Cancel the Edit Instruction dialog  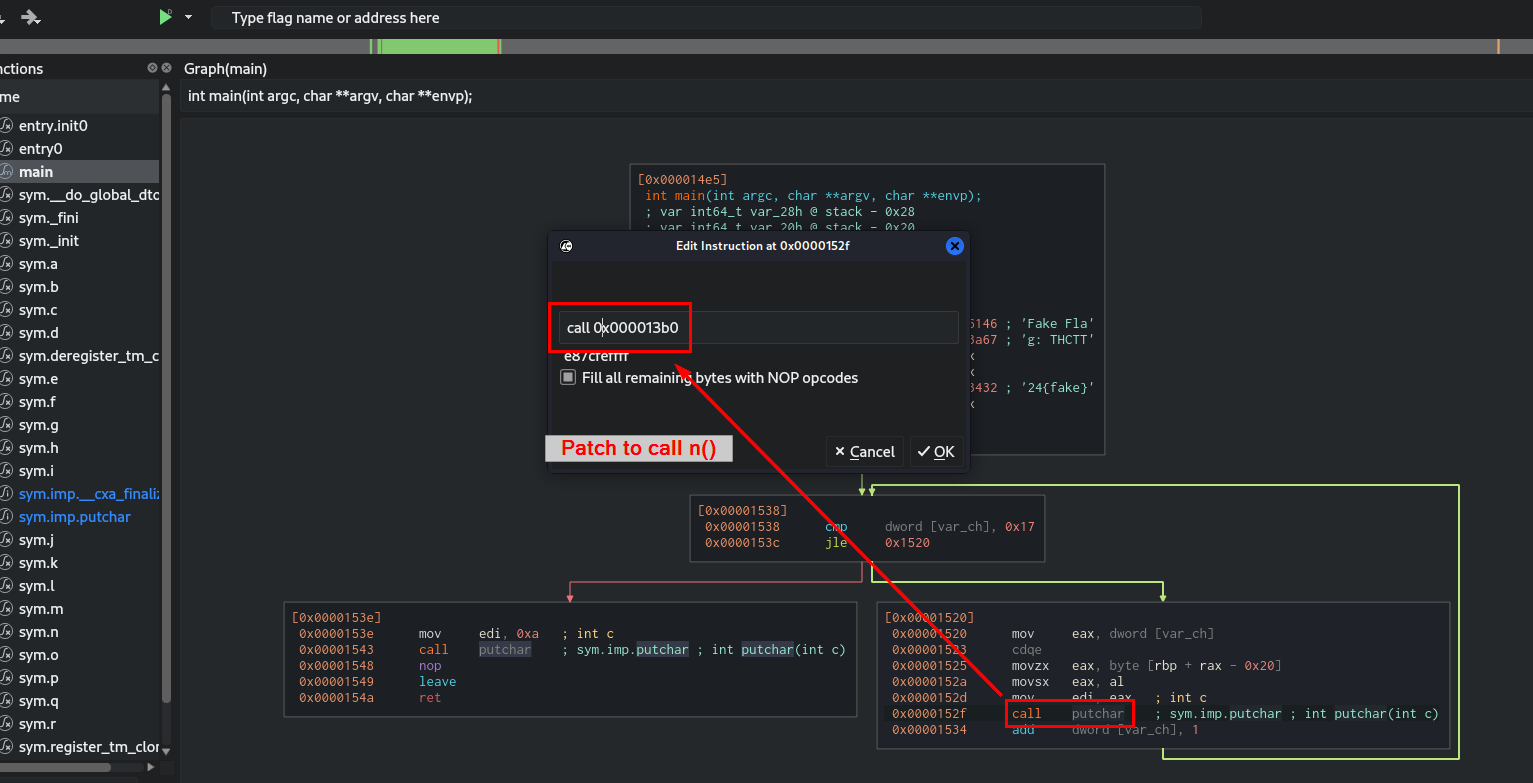[865, 452]
